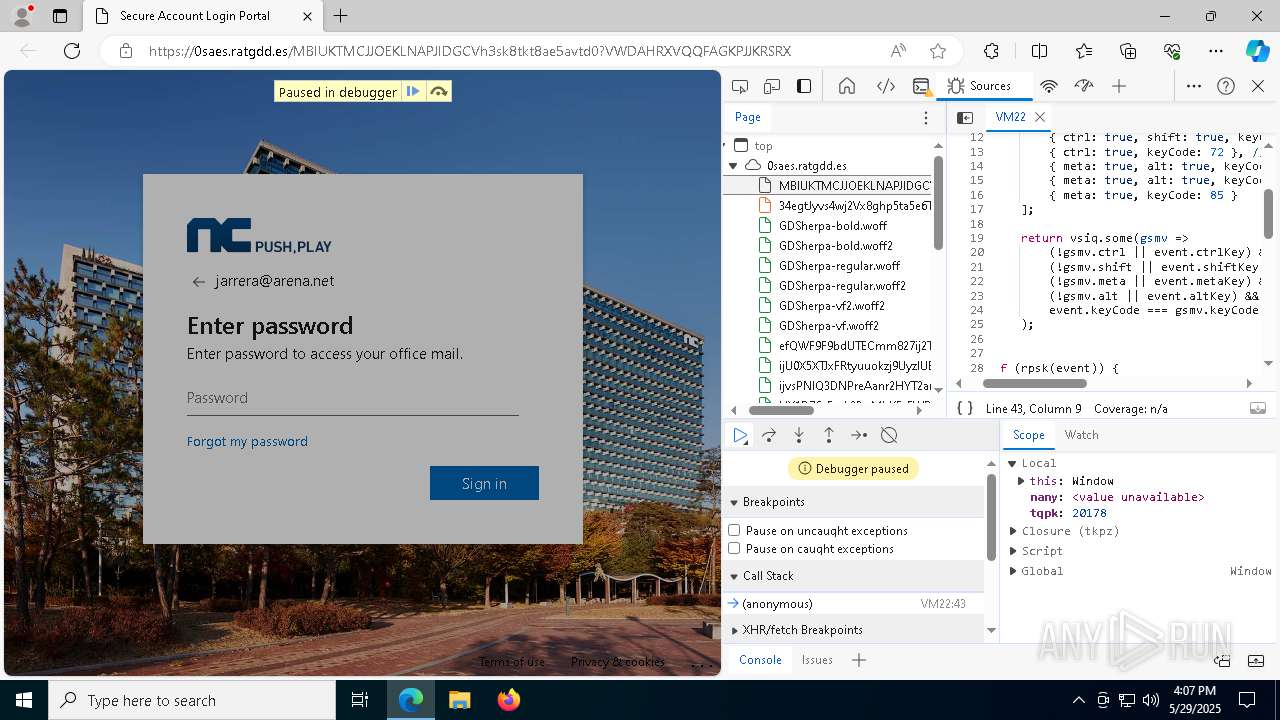Add page to favorites star

coord(937,51)
